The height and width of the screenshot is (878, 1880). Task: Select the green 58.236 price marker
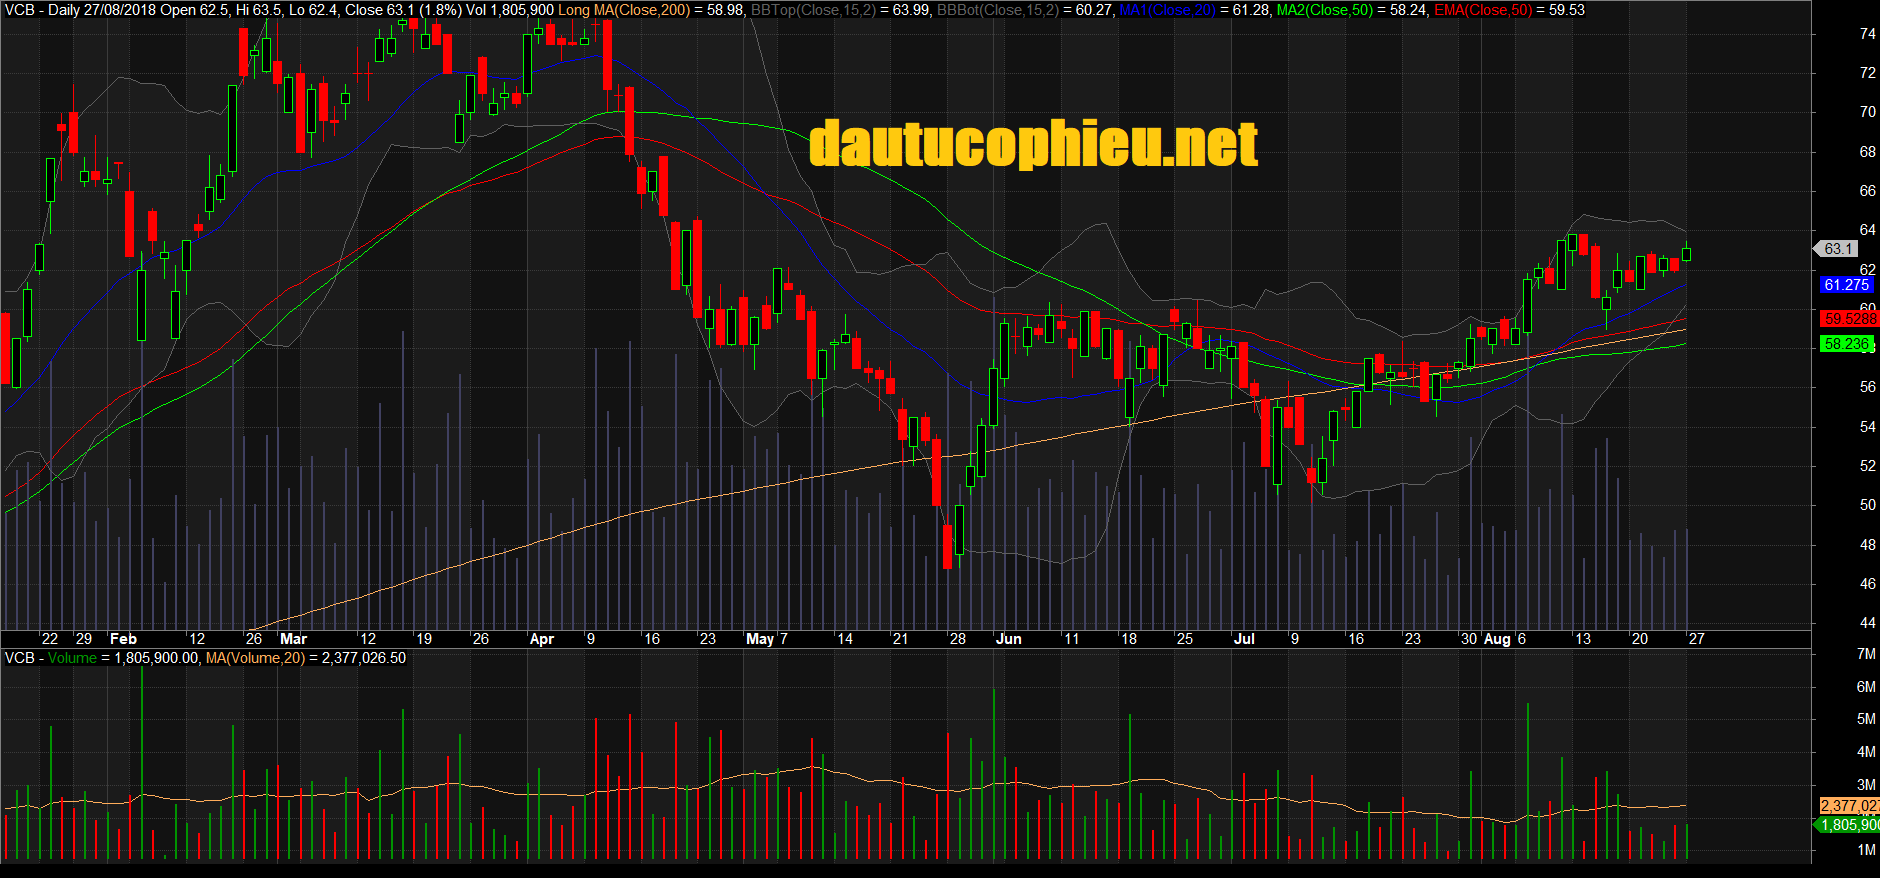click(x=1846, y=344)
